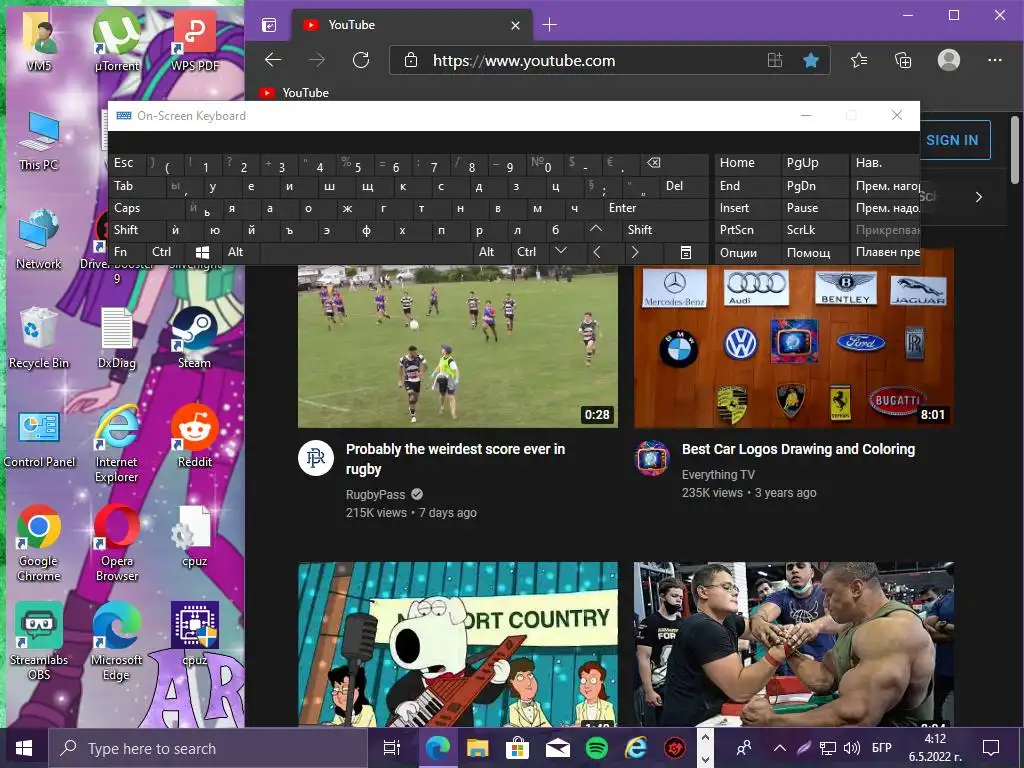The height and width of the screenshot is (768, 1024).
Task: Select the Opera Browser desktop icon
Action: tap(117, 542)
